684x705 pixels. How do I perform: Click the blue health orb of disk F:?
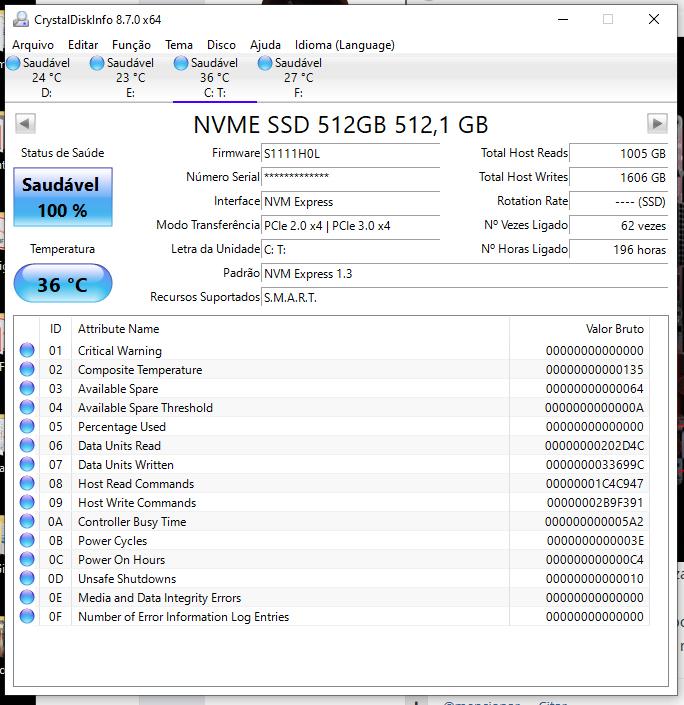tap(265, 63)
